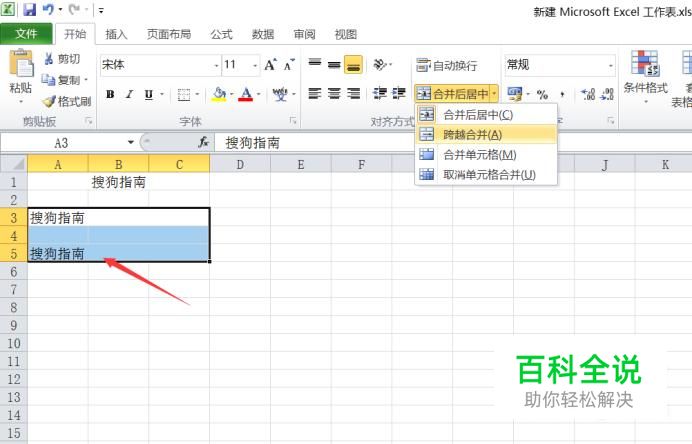Click the select all corner button

pos(14,164)
